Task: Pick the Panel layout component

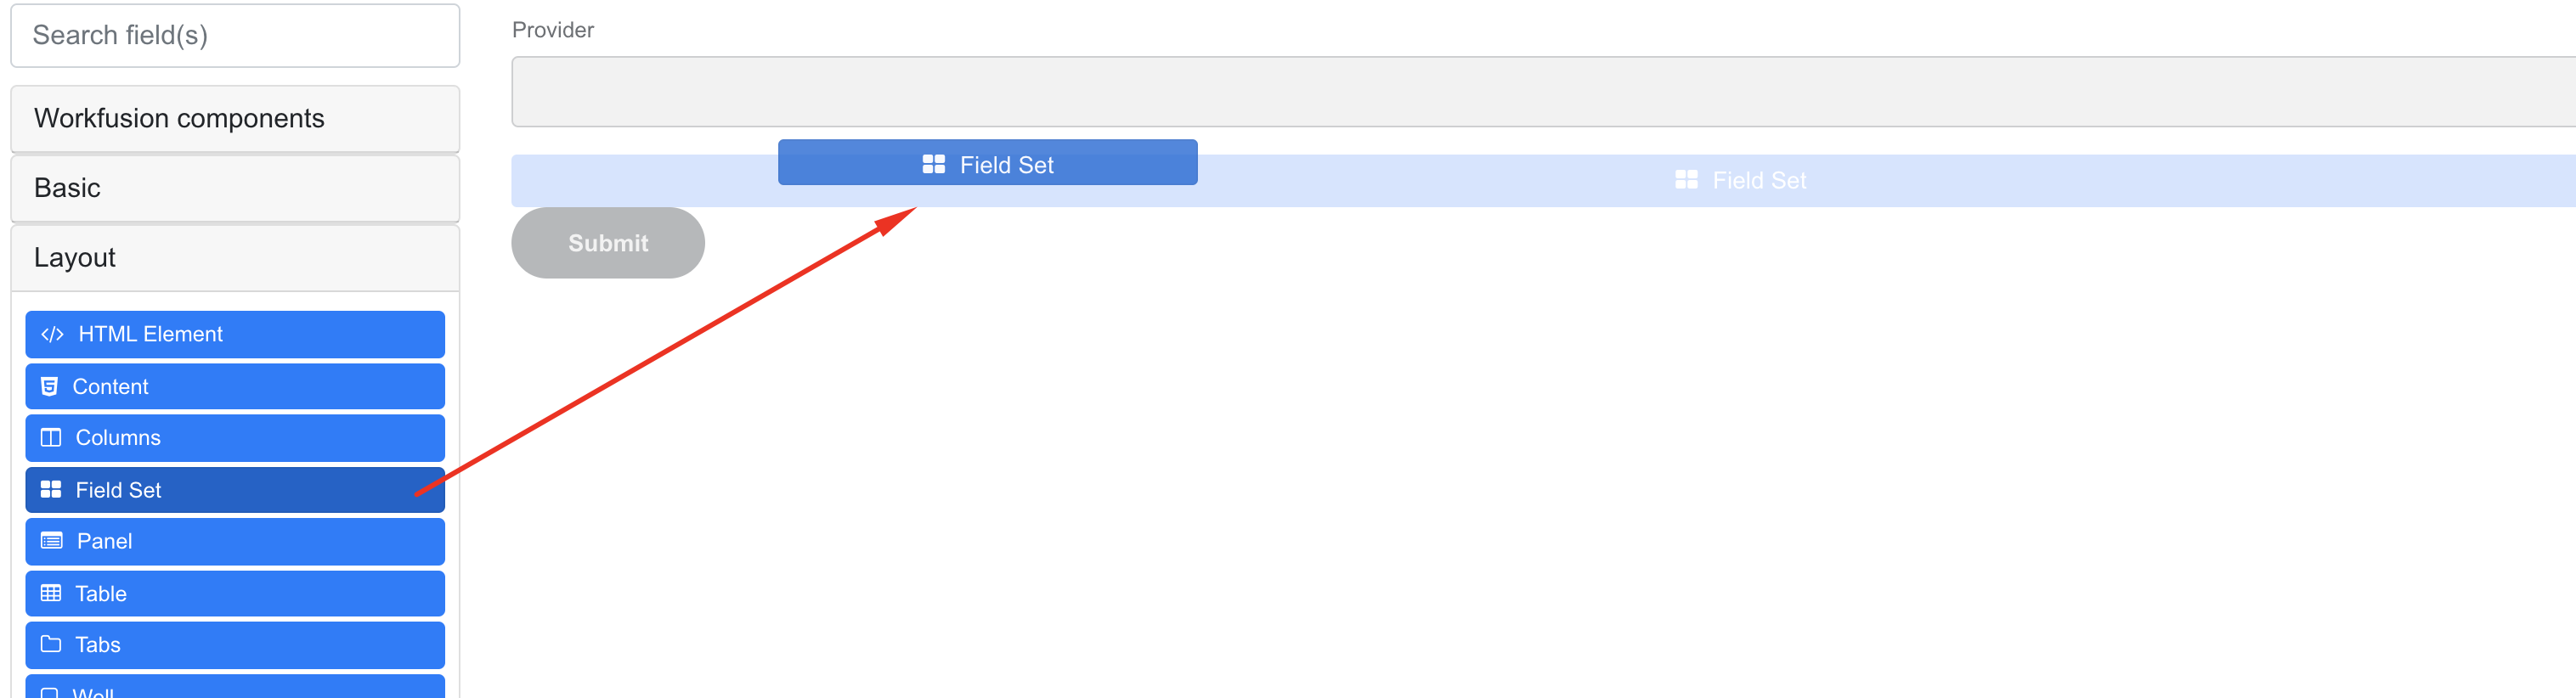Action: pos(235,541)
